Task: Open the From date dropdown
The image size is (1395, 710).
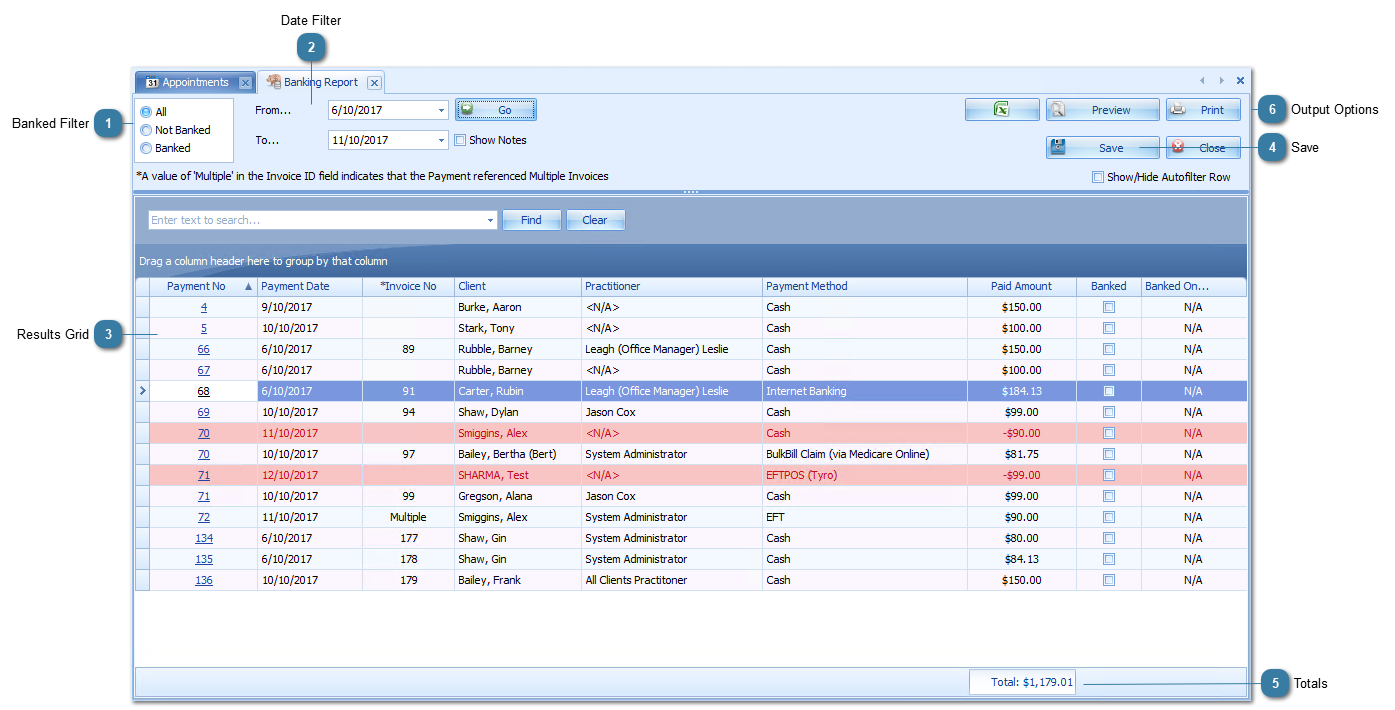Action: pos(441,111)
